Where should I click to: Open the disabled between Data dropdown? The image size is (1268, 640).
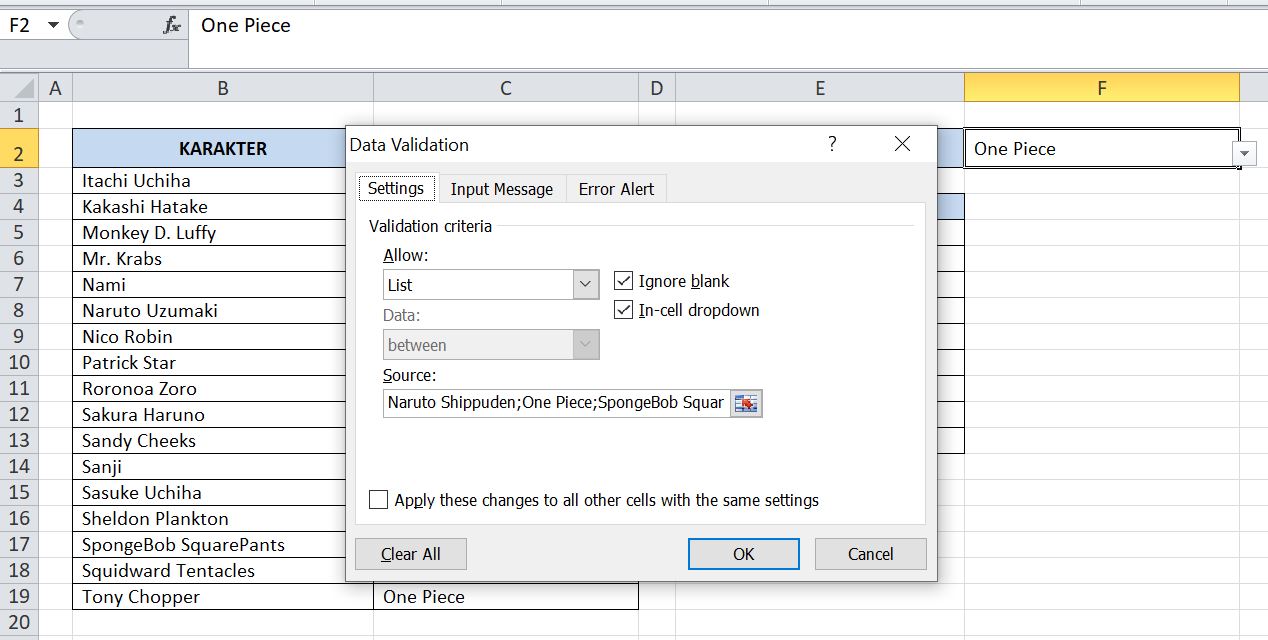point(585,344)
